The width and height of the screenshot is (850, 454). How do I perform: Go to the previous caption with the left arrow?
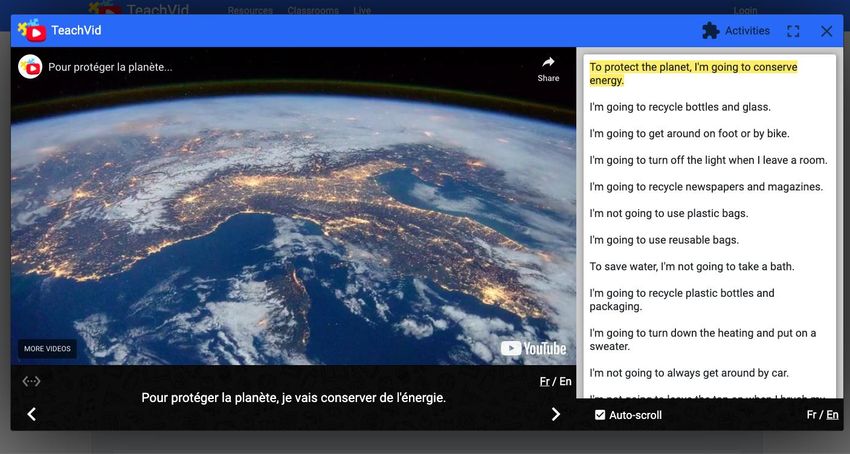pos(31,414)
